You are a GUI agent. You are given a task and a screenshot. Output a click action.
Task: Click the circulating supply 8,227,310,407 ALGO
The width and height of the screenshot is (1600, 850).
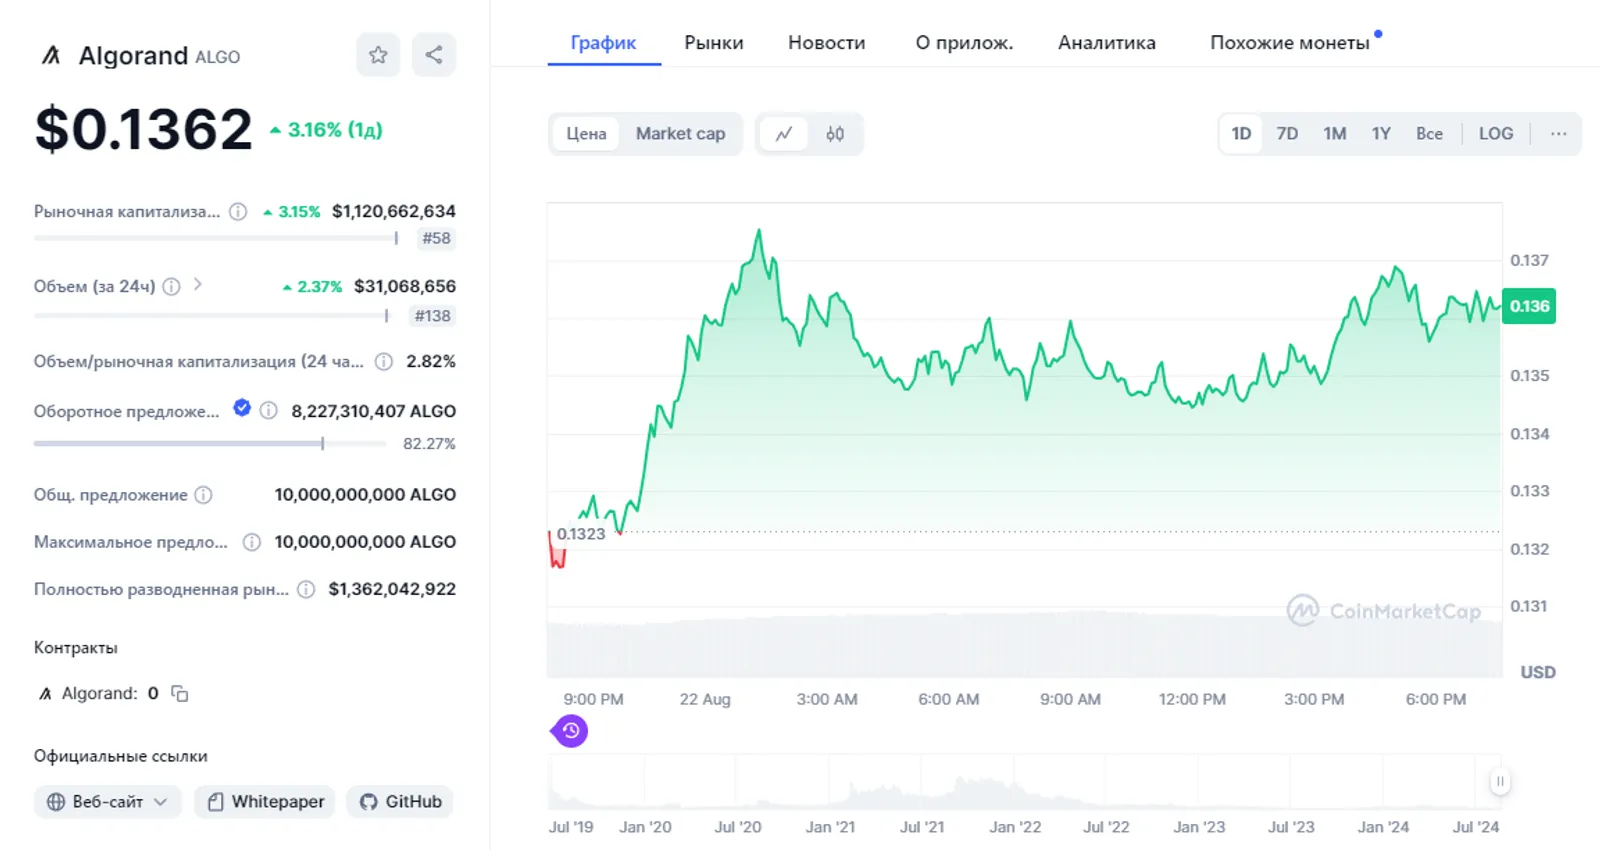[374, 411]
